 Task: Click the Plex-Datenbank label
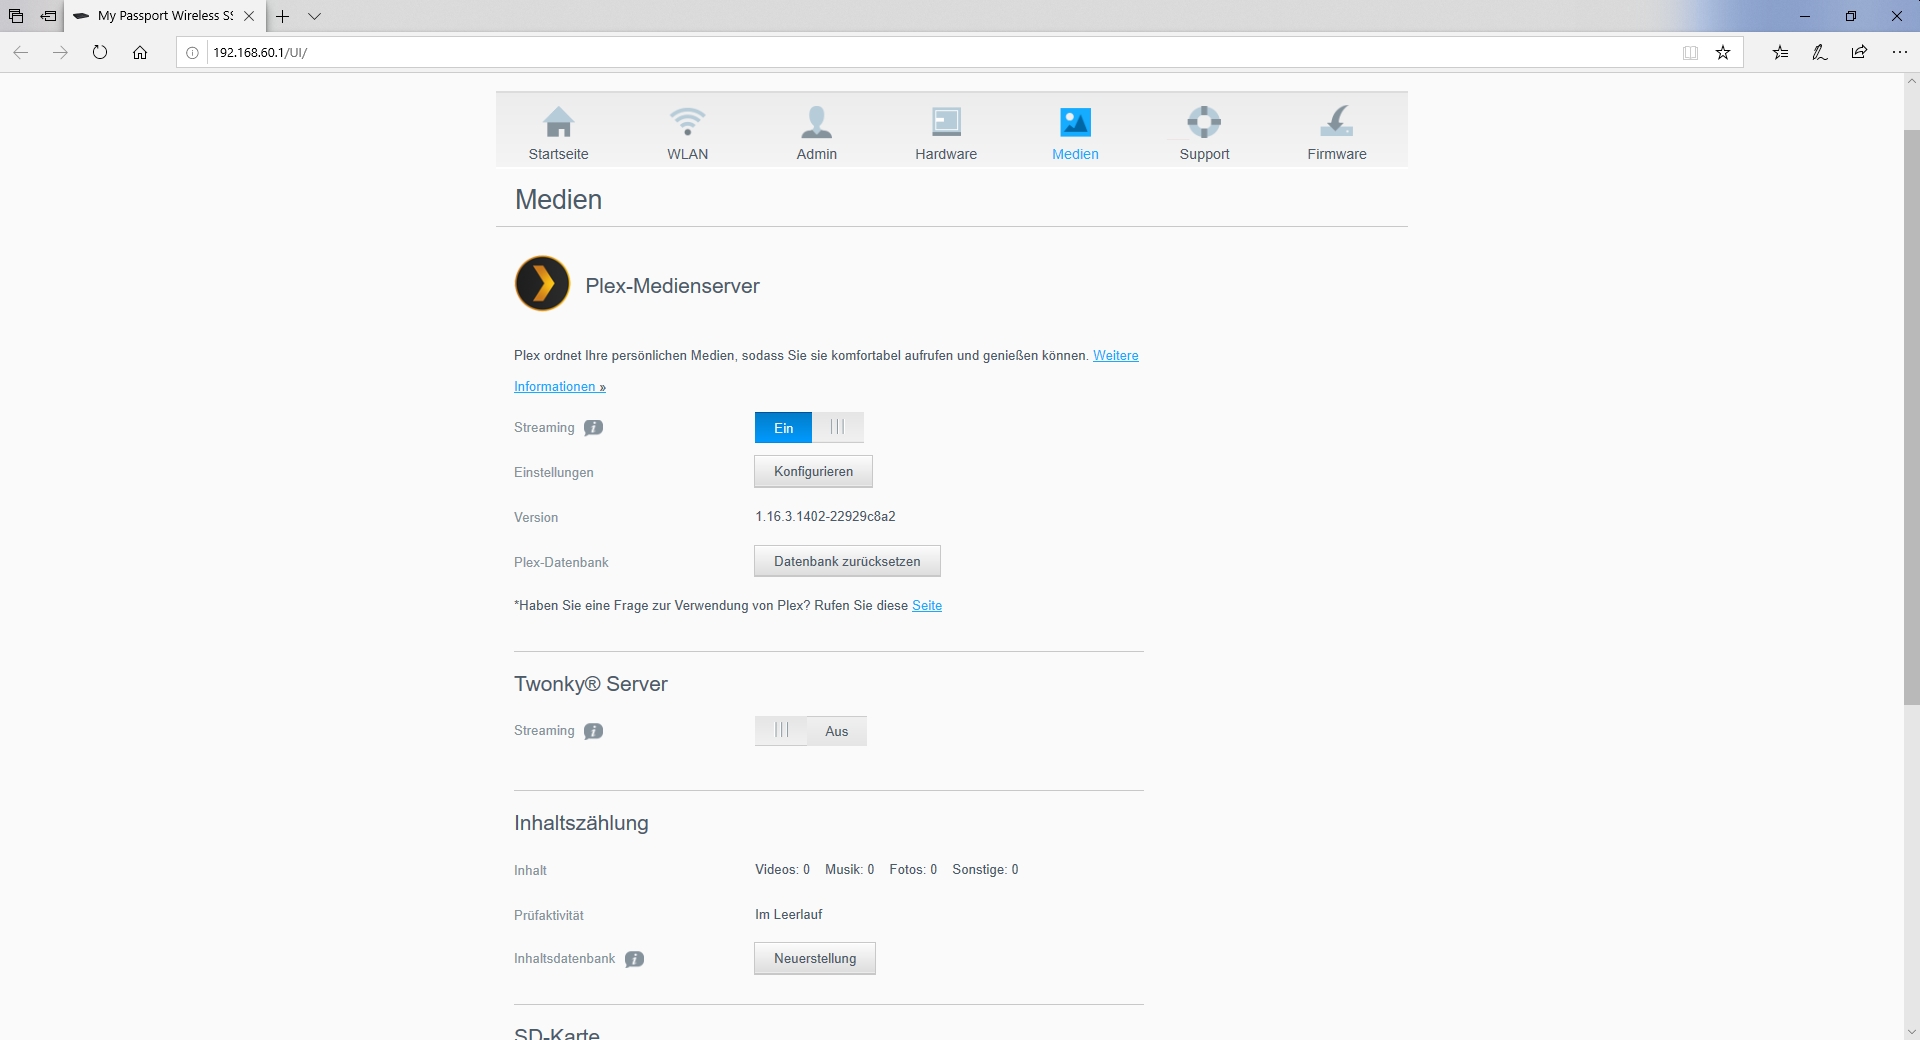561,563
